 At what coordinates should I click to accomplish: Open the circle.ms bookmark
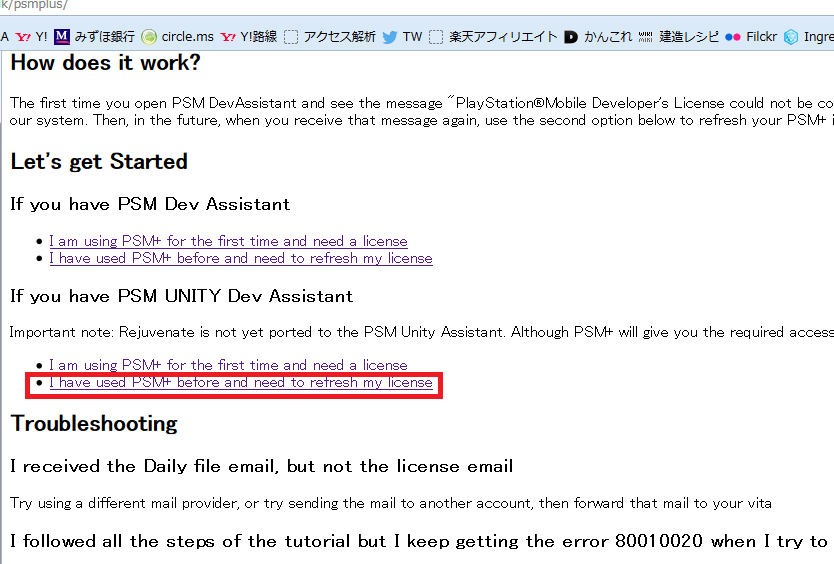tap(178, 37)
